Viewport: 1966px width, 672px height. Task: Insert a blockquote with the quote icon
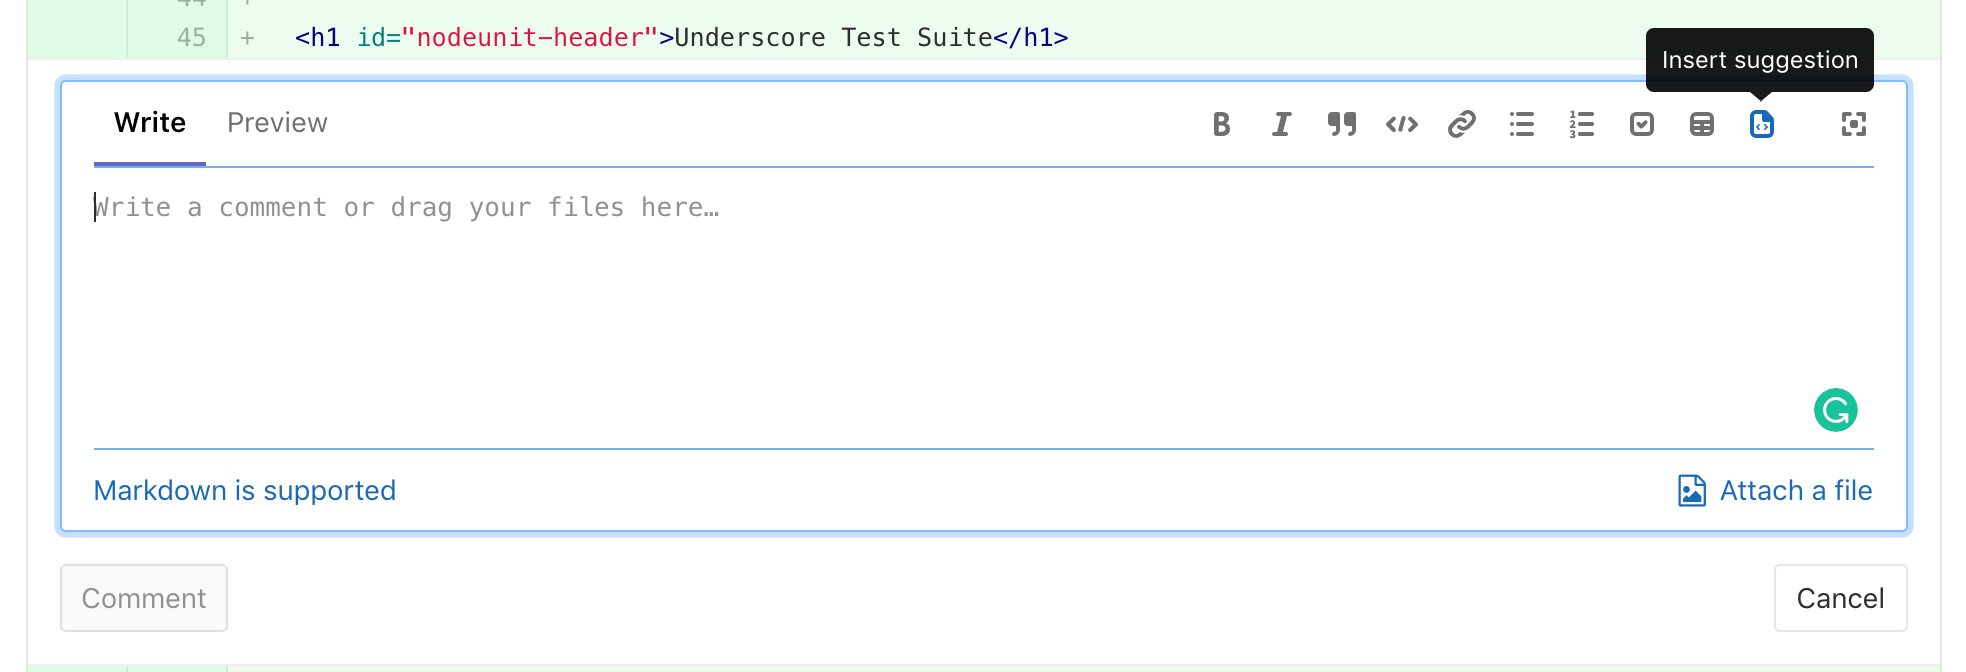(1341, 124)
